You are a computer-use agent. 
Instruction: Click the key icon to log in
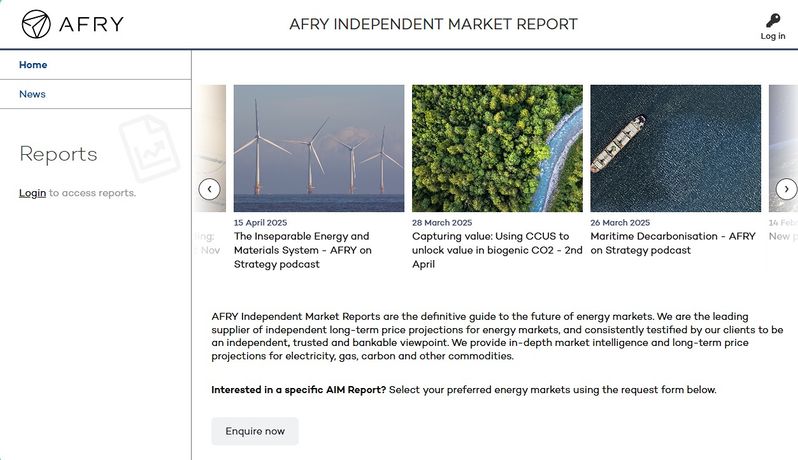tap(772, 19)
